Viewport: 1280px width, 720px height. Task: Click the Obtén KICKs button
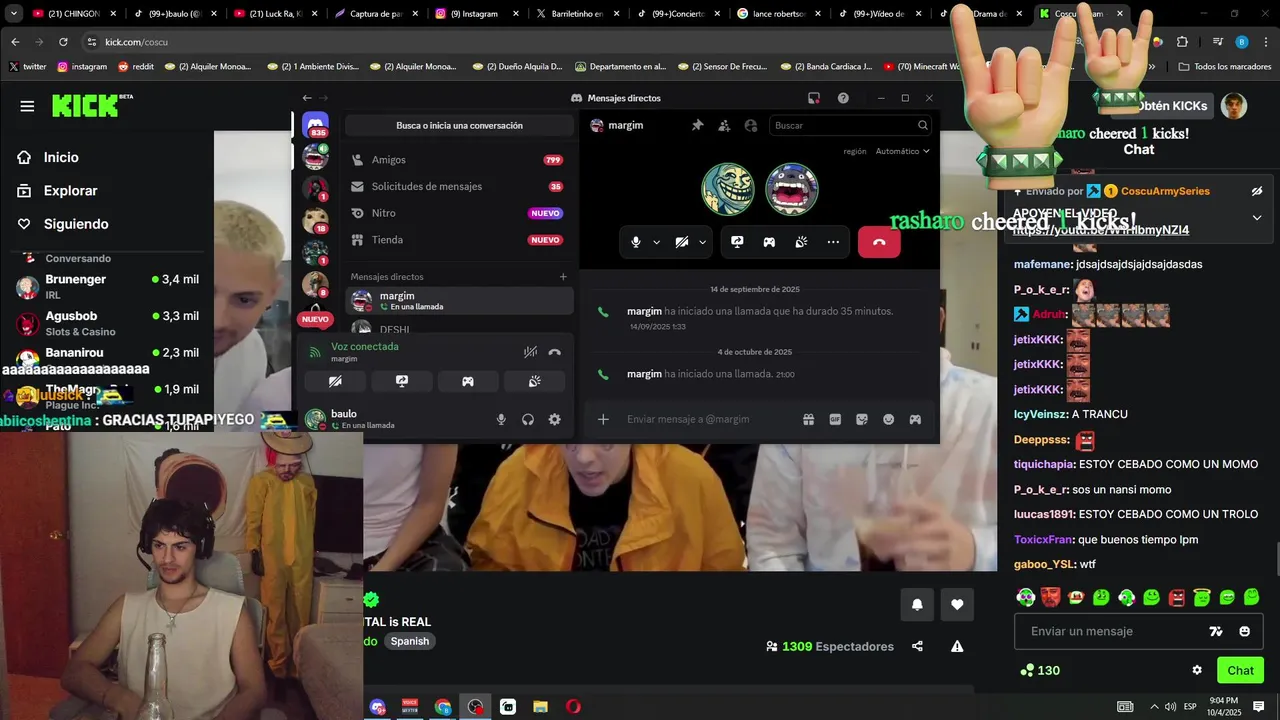click(1163, 106)
